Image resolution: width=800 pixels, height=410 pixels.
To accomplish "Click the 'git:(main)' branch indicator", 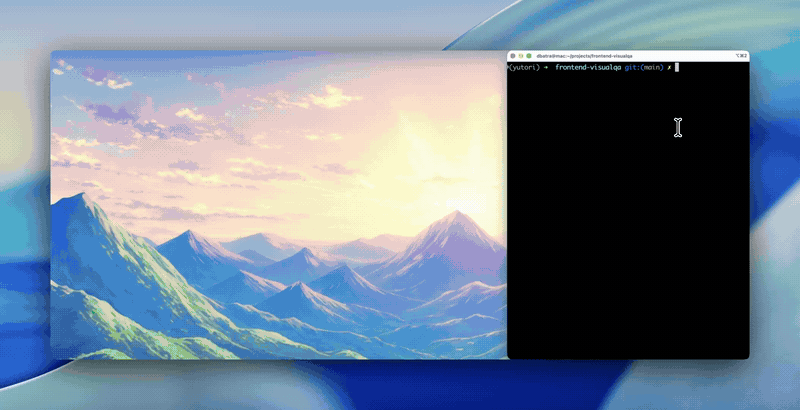I will click(644, 67).
